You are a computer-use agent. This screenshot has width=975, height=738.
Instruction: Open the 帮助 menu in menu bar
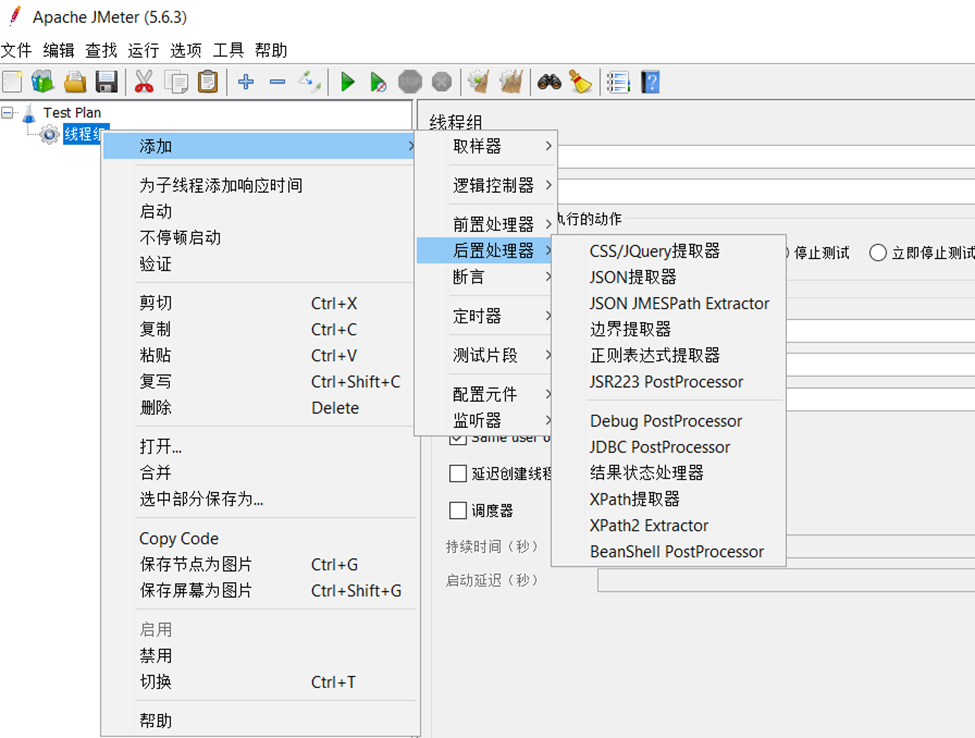point(271,50)
